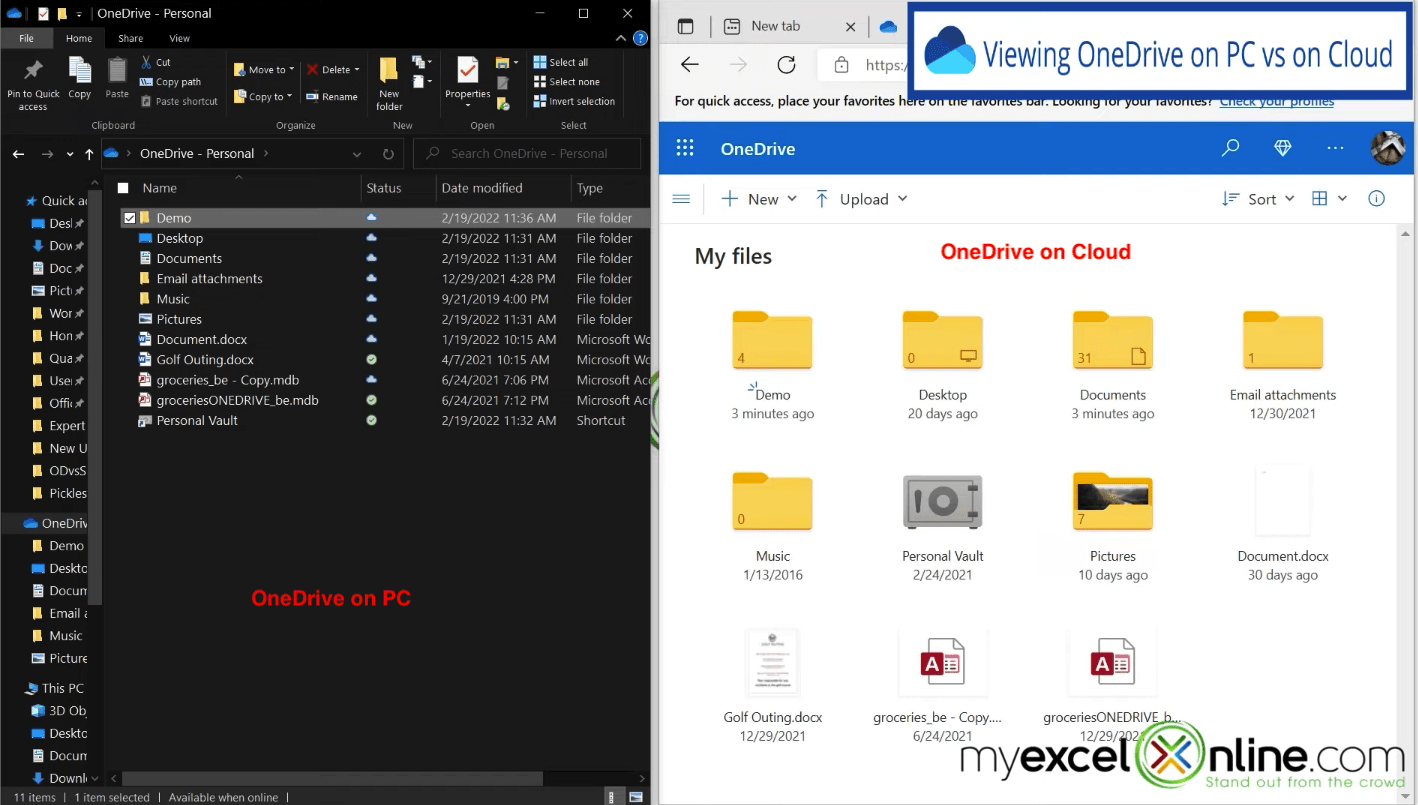The height and width of the screenshot is (805, 1418).
Task: Click the horizontal scrollbar in File Explorer
Action: [333, 778]
